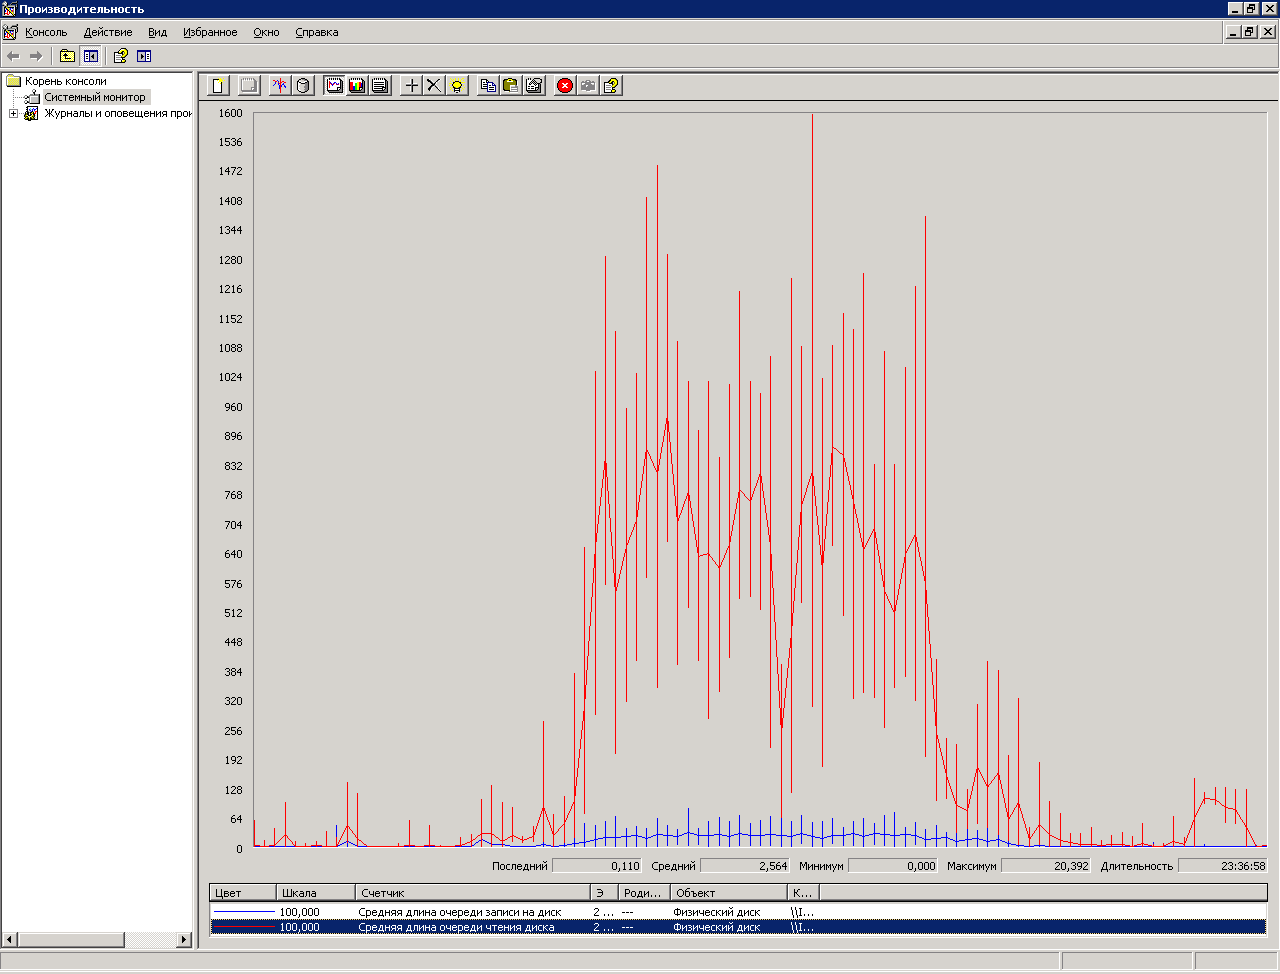
Task: Click the Add counter plus icon
Action: point(411,86)
